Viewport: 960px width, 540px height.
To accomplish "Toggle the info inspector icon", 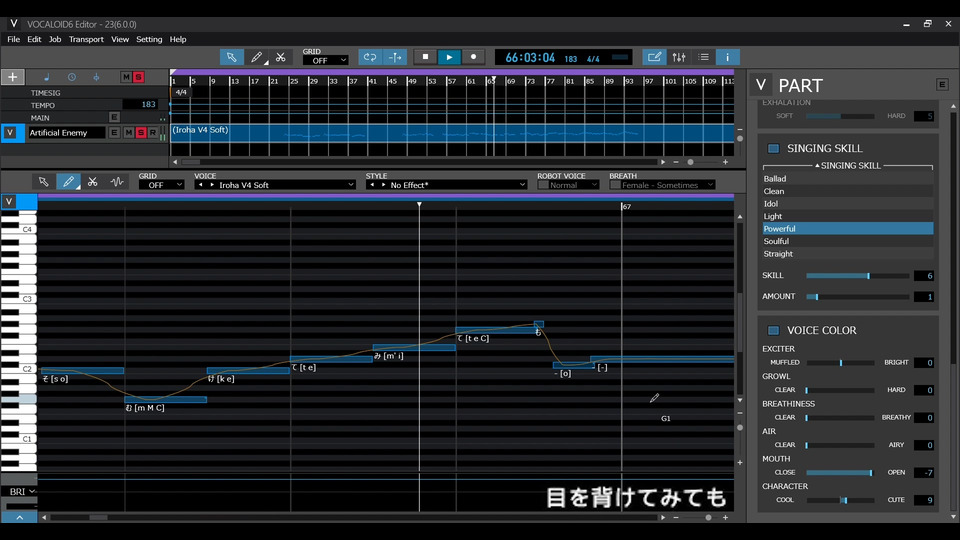I will (x=727, y=57).
